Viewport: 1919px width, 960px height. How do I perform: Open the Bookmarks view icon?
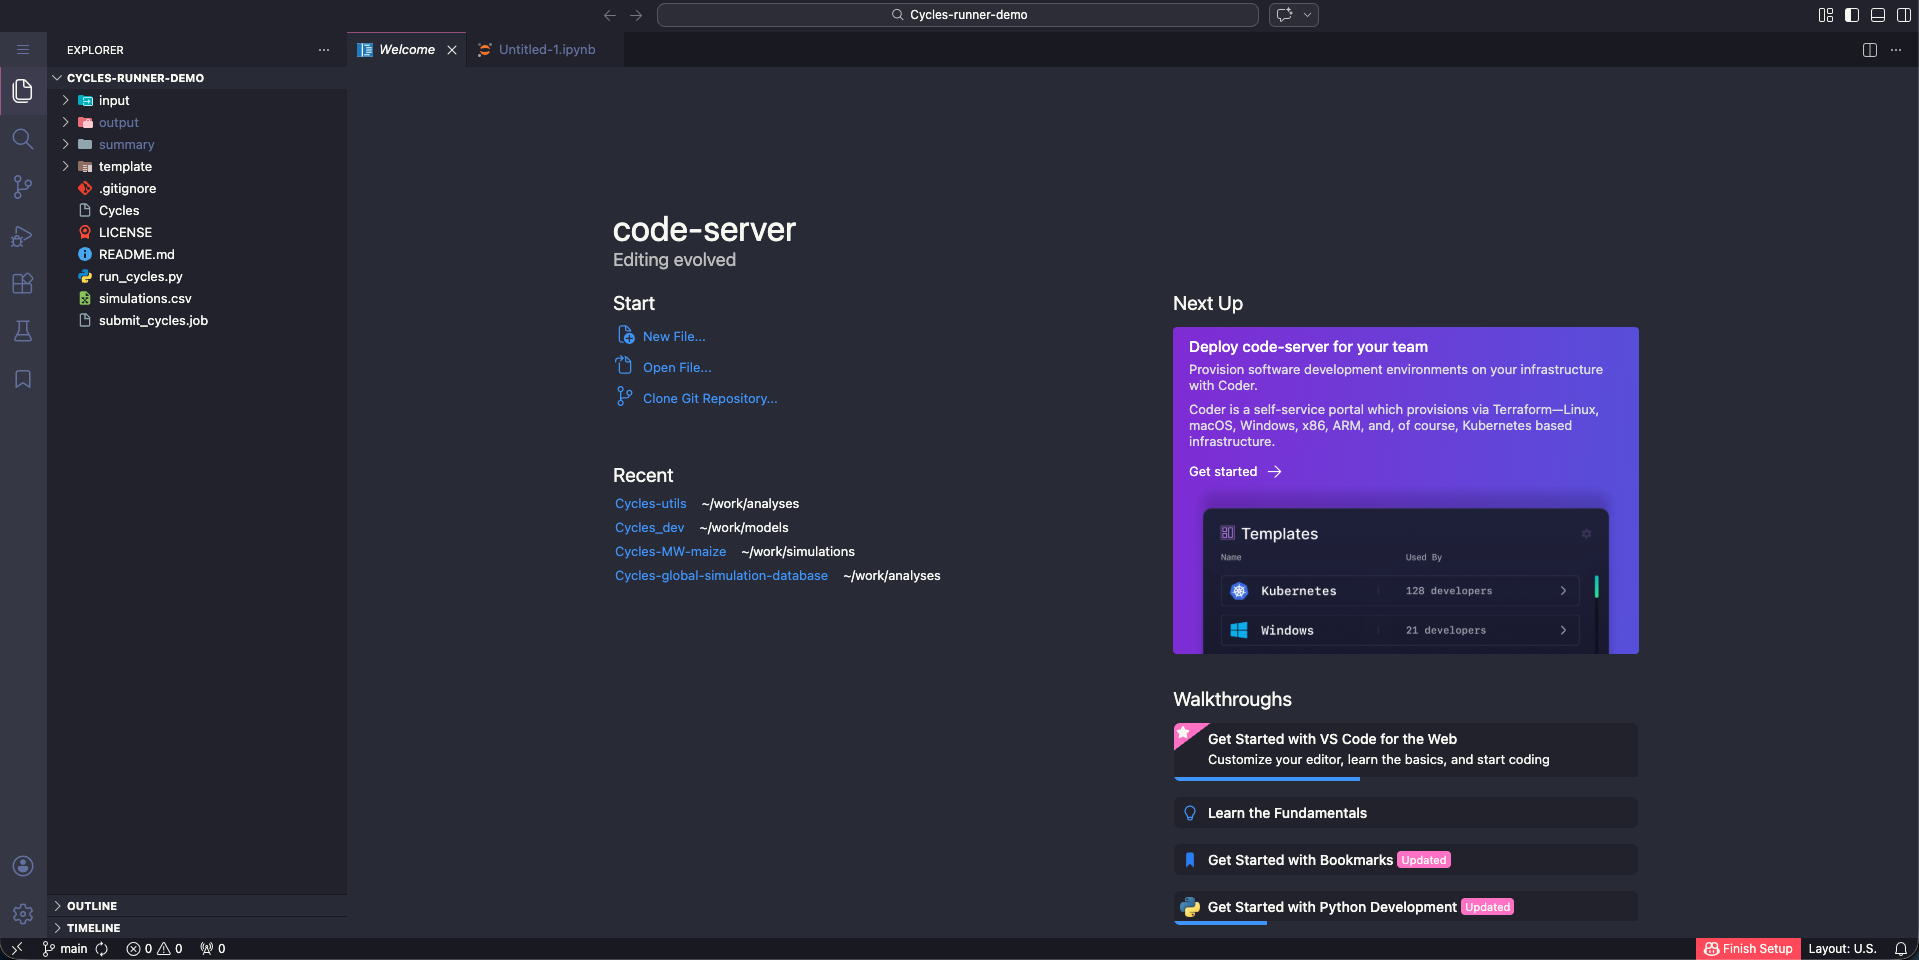(23, 379)
